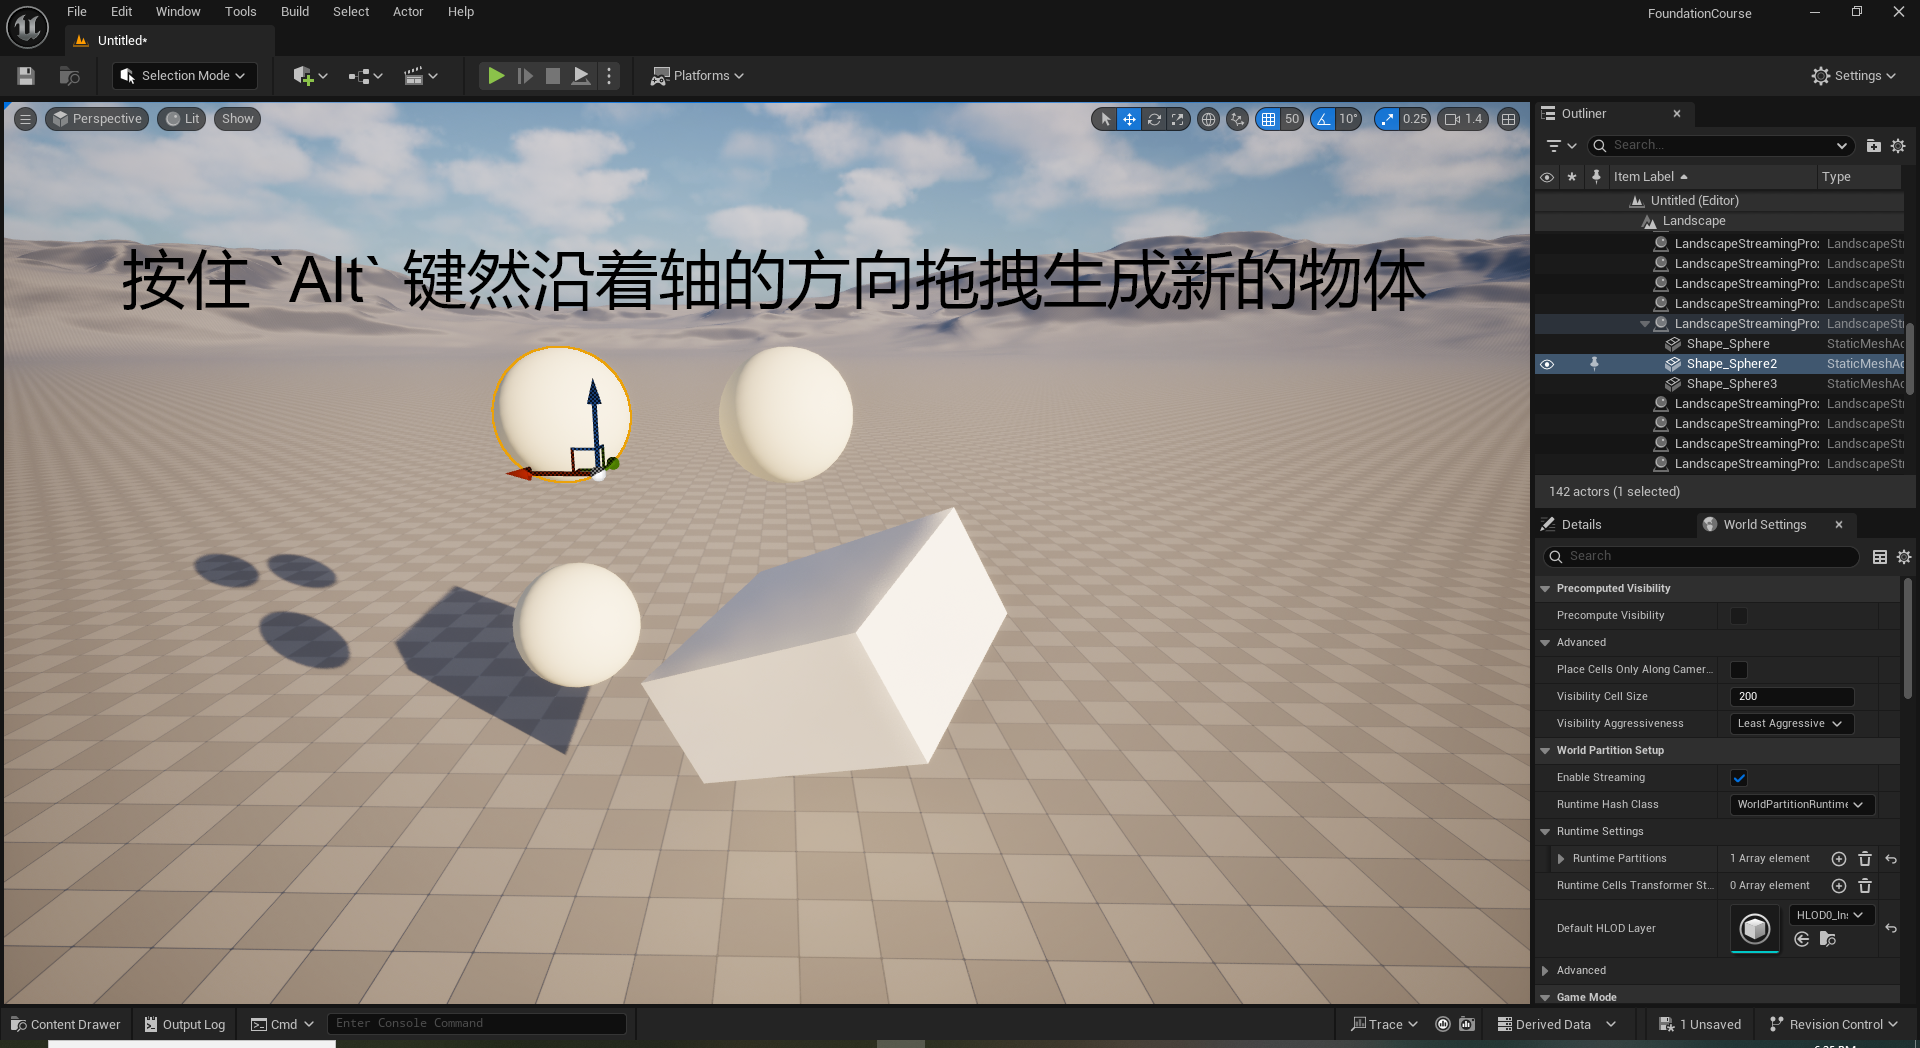Toggle rotation snapping
Image resolution: width=1920 pixels, height=1048 pixels.
[1323, 119]
